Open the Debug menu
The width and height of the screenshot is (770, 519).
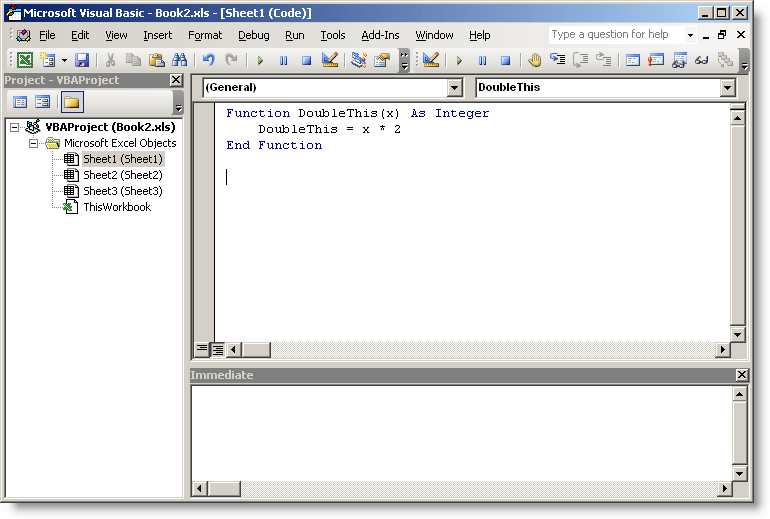point(253,35)
